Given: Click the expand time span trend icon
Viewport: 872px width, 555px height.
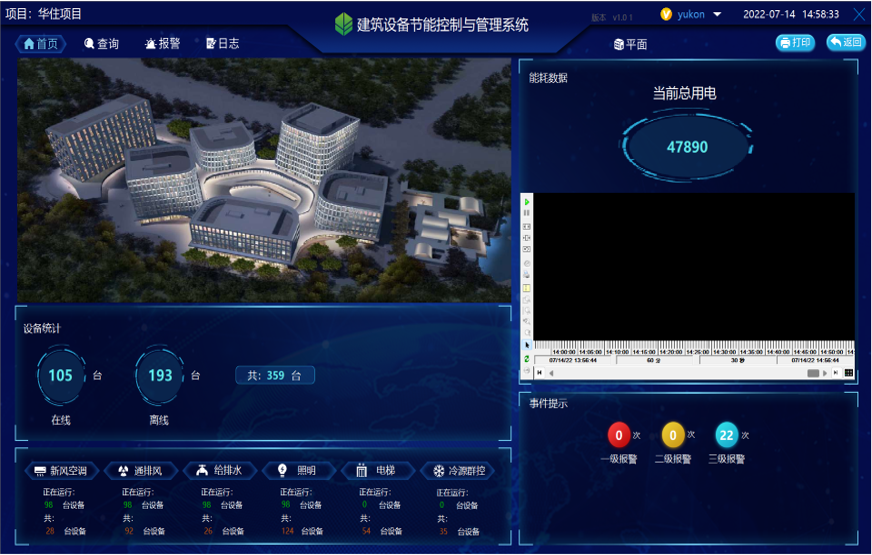Looking at the screenshot, I should [527, 227].
